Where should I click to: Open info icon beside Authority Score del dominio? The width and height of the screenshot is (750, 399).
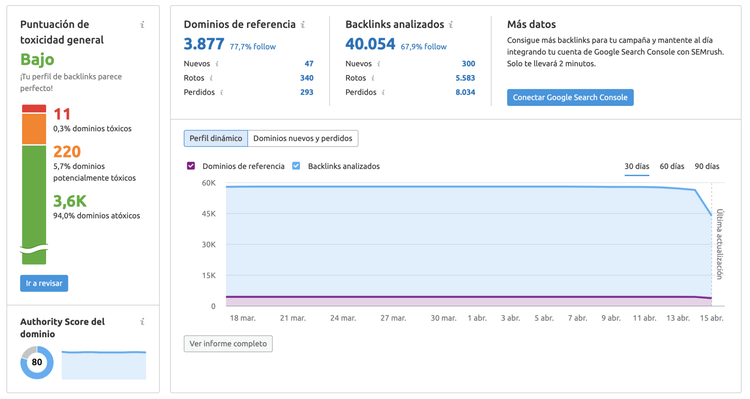142,322
